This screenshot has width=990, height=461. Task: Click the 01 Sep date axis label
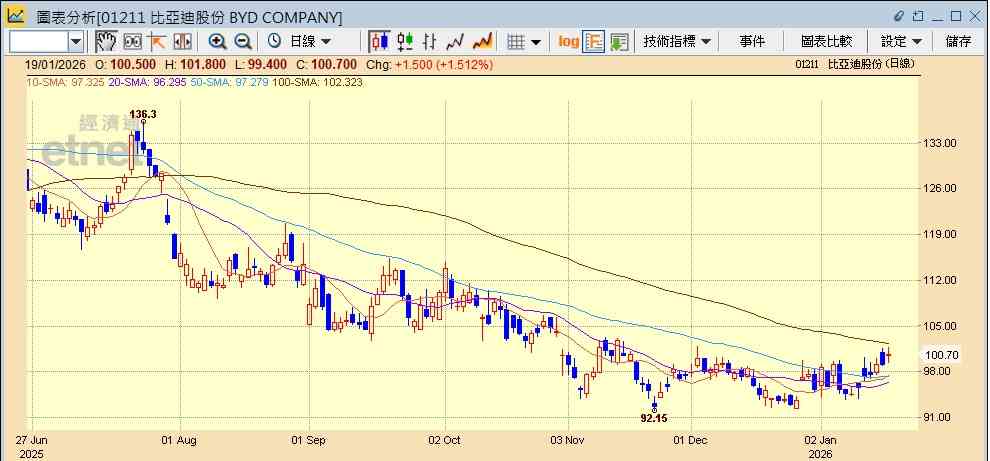(x=309, y=440)
